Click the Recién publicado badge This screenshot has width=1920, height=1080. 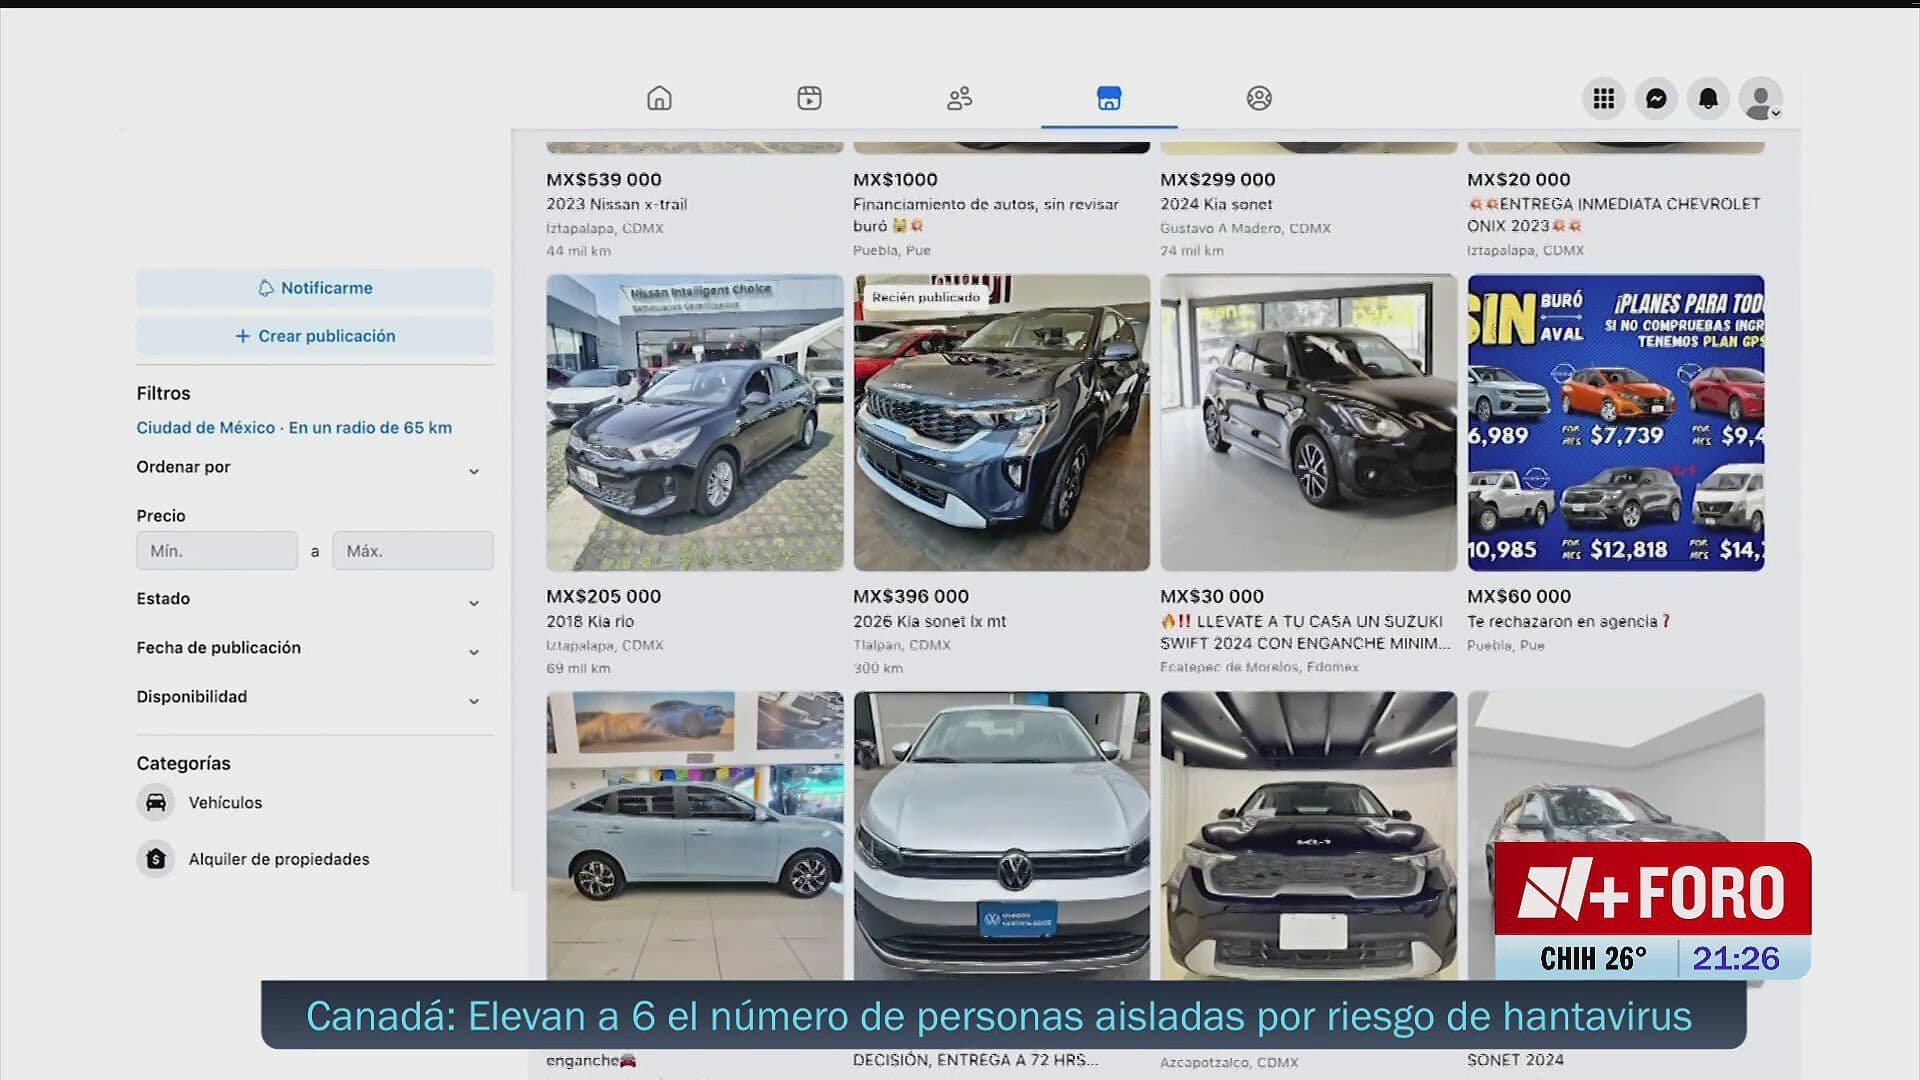926,297
